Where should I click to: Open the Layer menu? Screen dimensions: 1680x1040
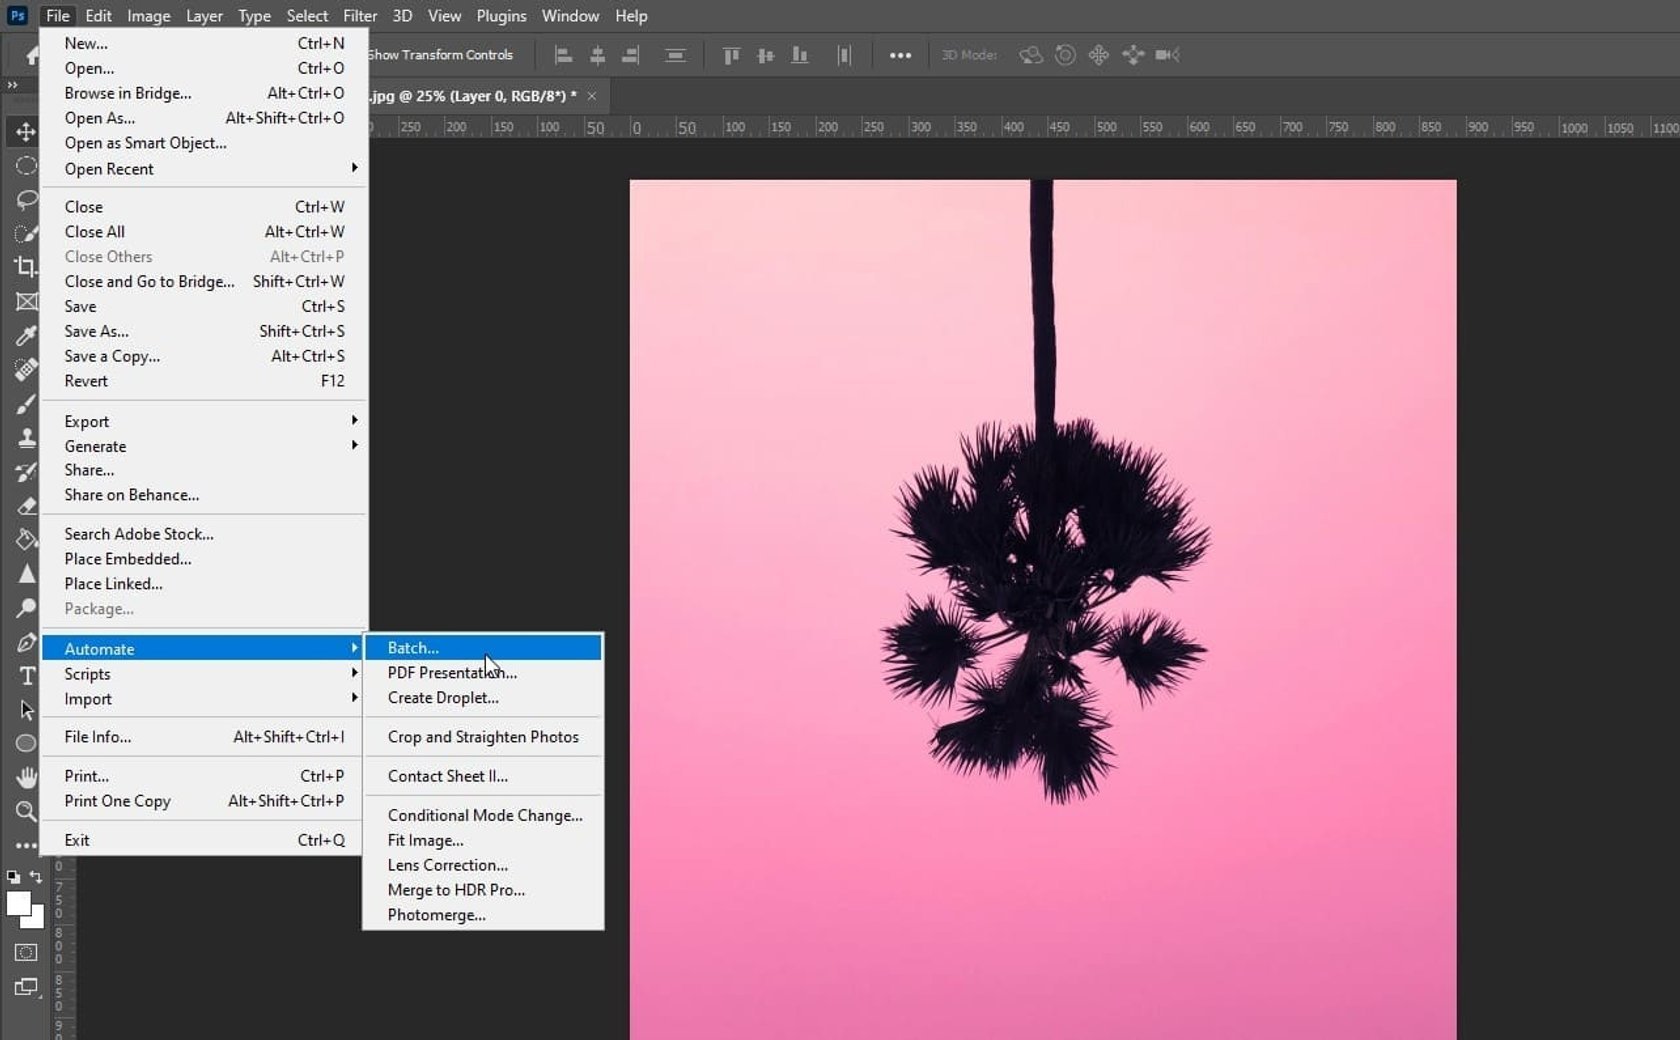coord(204,16)
